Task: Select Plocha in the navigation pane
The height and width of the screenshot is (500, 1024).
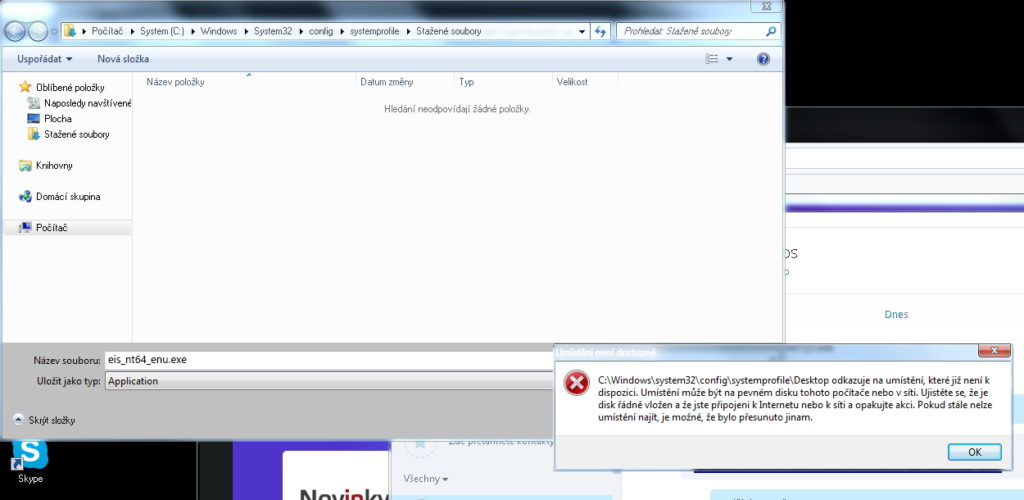Action: tap(50, 119)
